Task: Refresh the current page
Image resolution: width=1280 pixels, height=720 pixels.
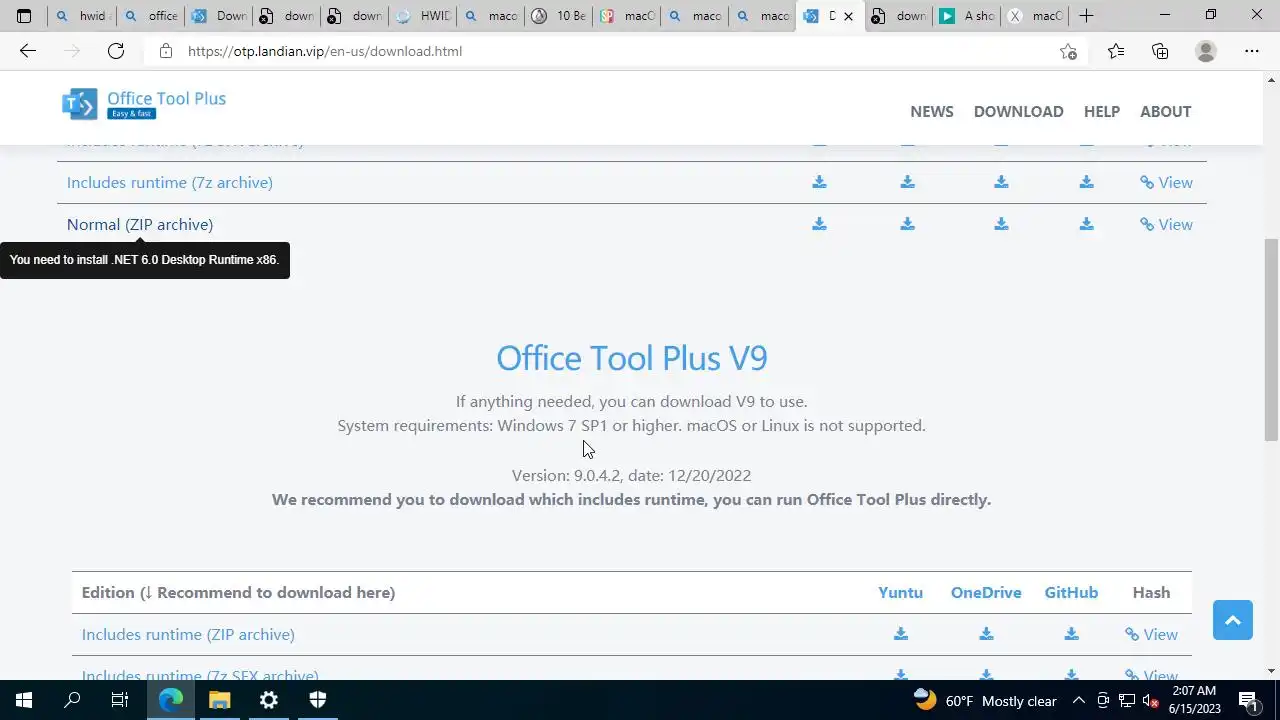Action: click(116, 51)
